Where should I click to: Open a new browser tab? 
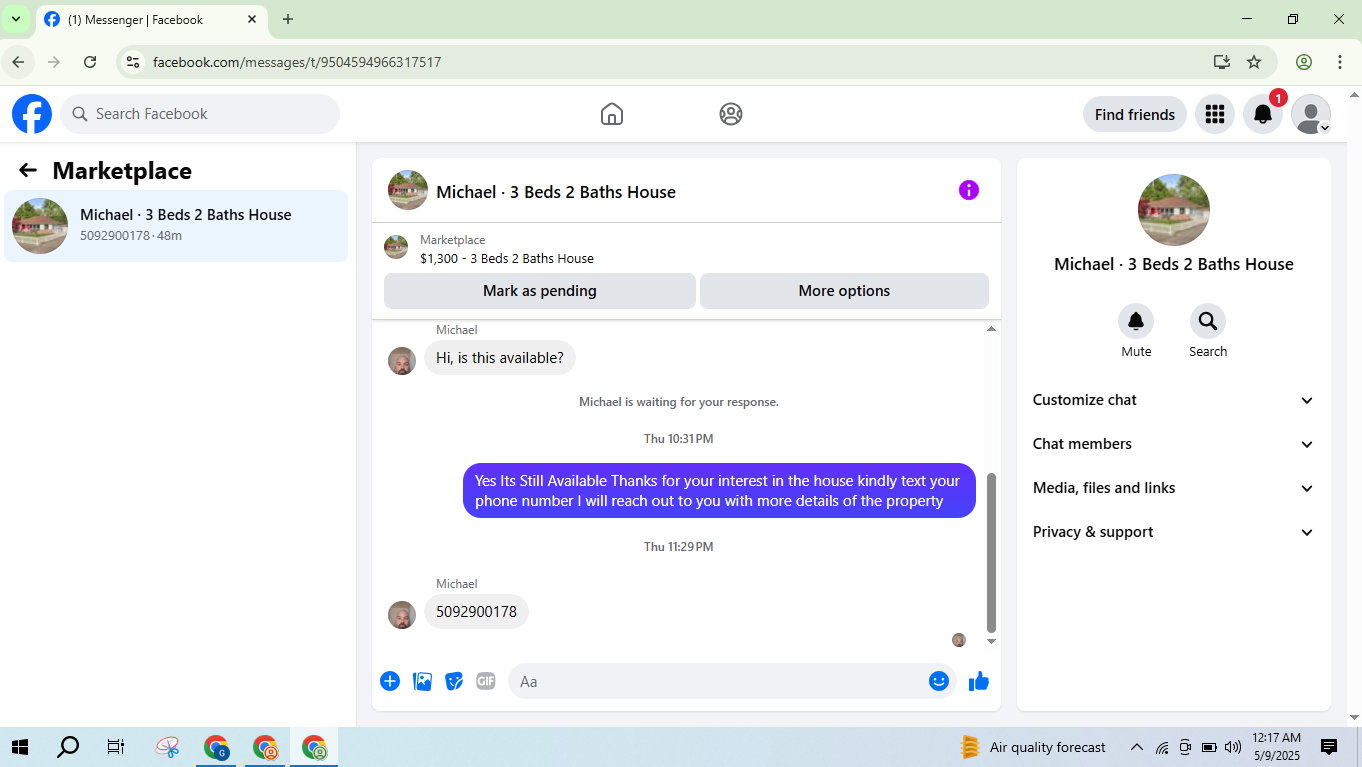click(288, 19)
